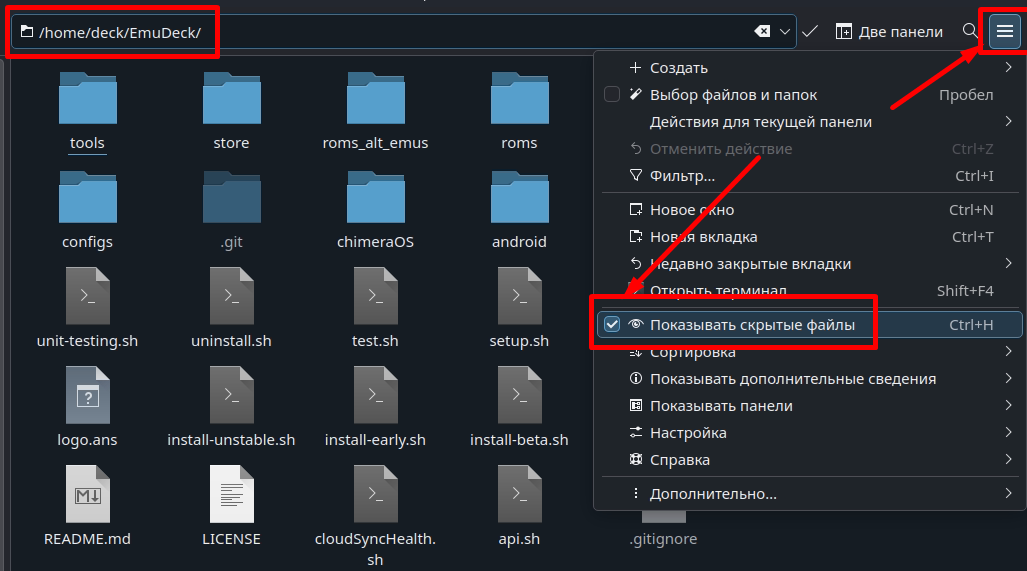The width and height of the screenshot is (1027, 571).
Task: Select the README.md file icon
Action: tap(87, 500)
